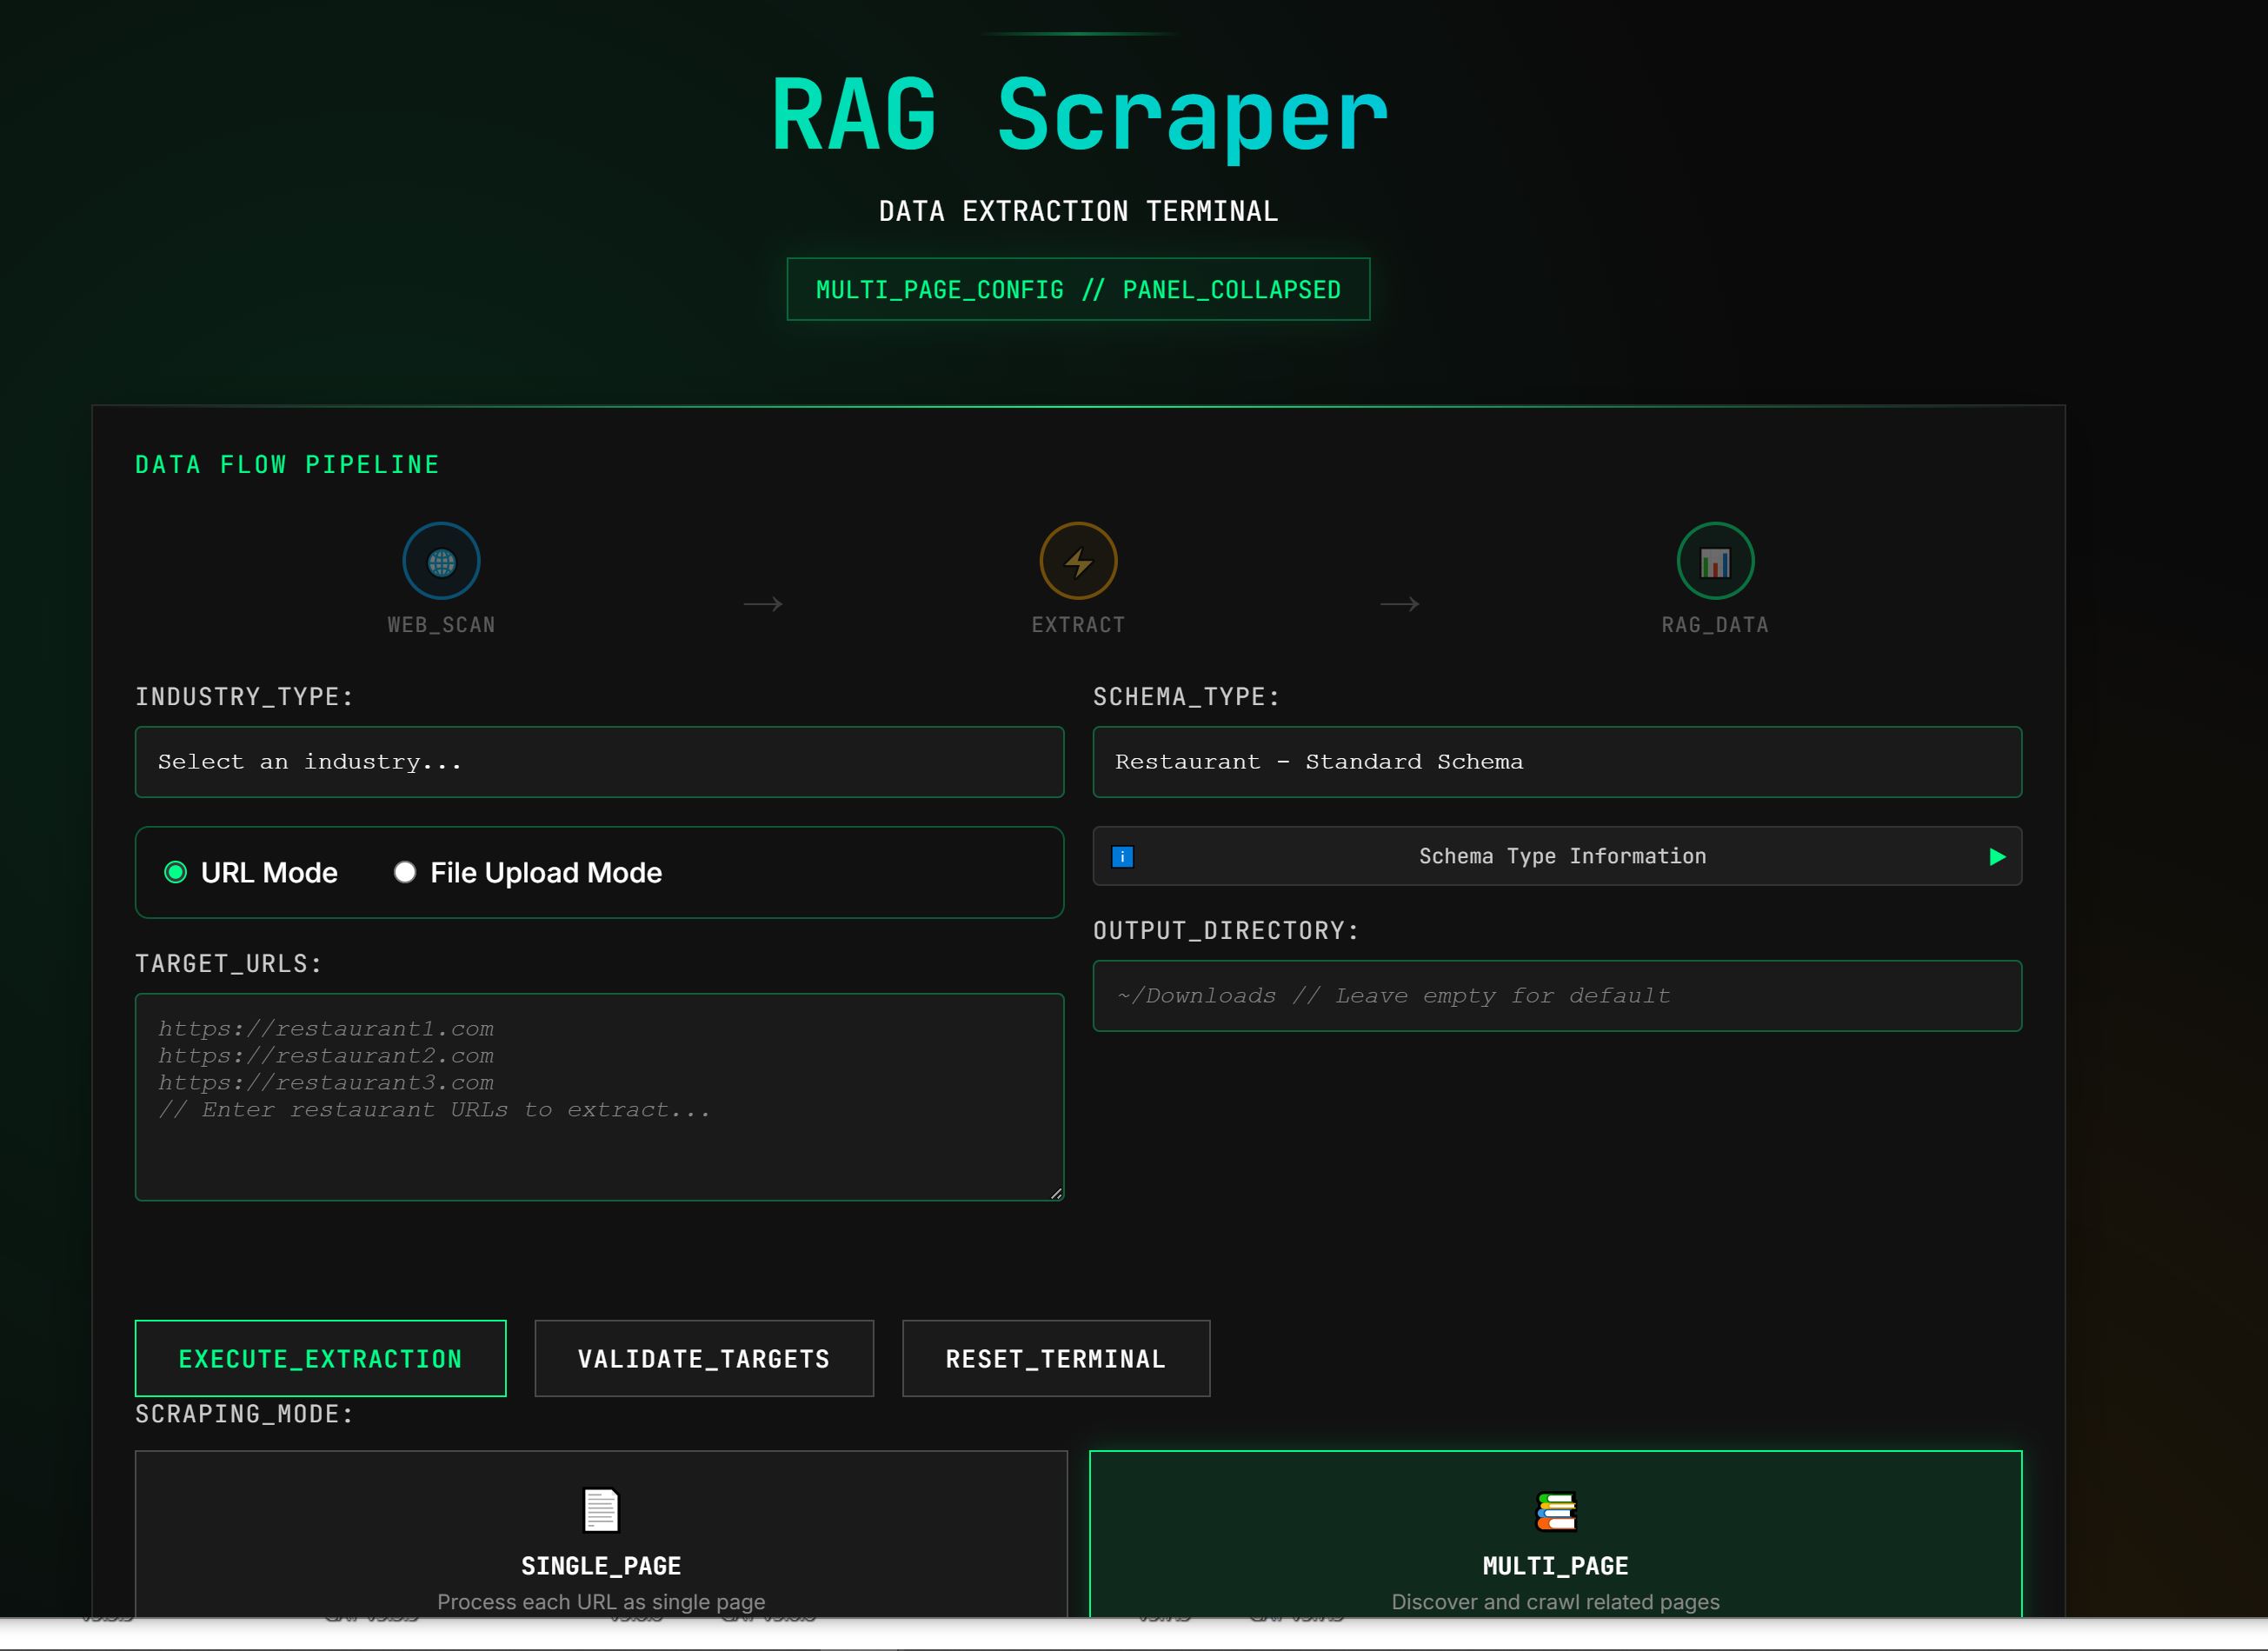Switch to File Upload Mode
The height and width of the screenshot is (1651, 2268).
(x=404, y=872)
